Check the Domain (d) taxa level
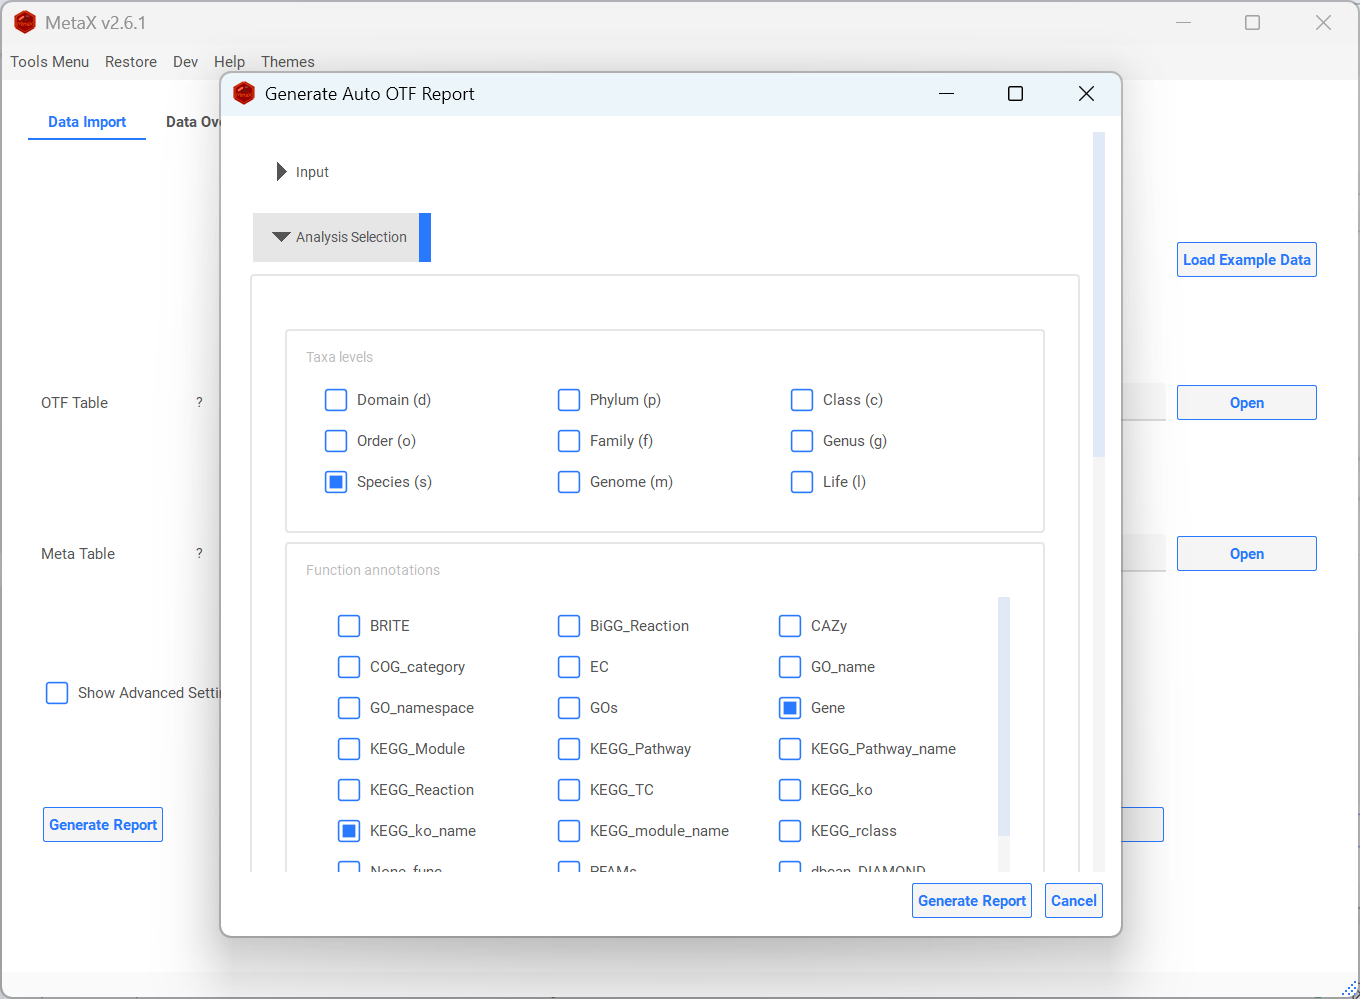This screenshot has height=999, width=1360. click(336, 400)
